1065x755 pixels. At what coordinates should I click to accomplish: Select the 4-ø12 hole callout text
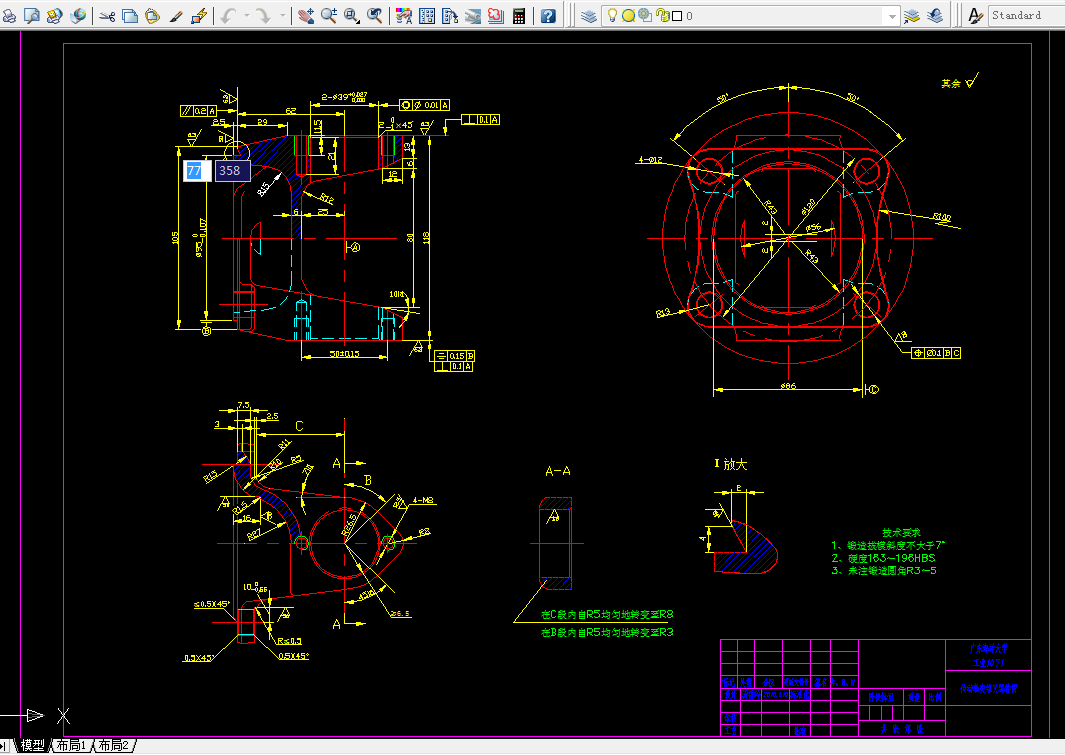650,160
